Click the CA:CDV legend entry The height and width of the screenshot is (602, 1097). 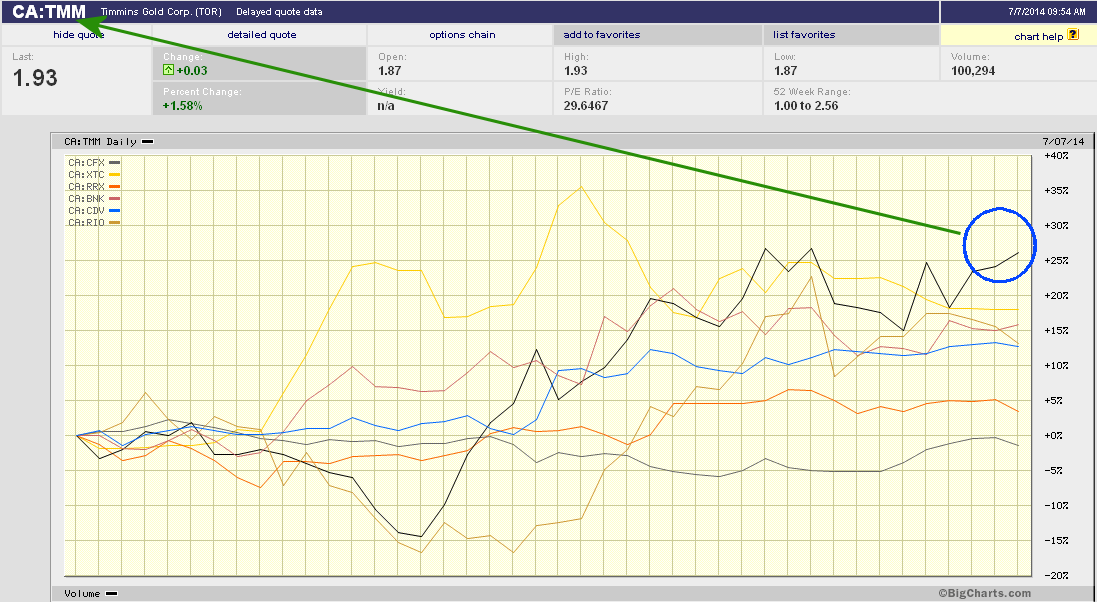pos(94,211)
